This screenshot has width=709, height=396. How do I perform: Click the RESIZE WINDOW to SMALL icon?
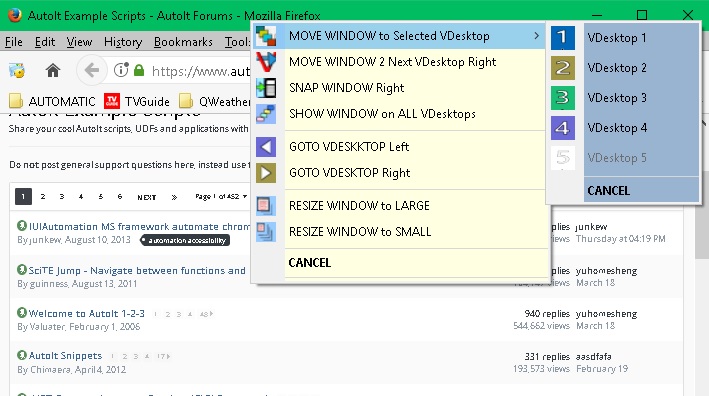point(266,231)
